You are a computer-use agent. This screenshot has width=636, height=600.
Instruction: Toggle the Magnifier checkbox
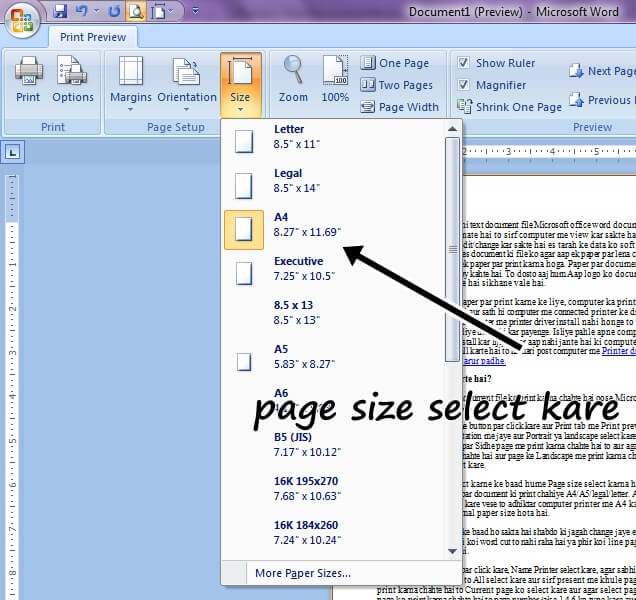(464, 85)
